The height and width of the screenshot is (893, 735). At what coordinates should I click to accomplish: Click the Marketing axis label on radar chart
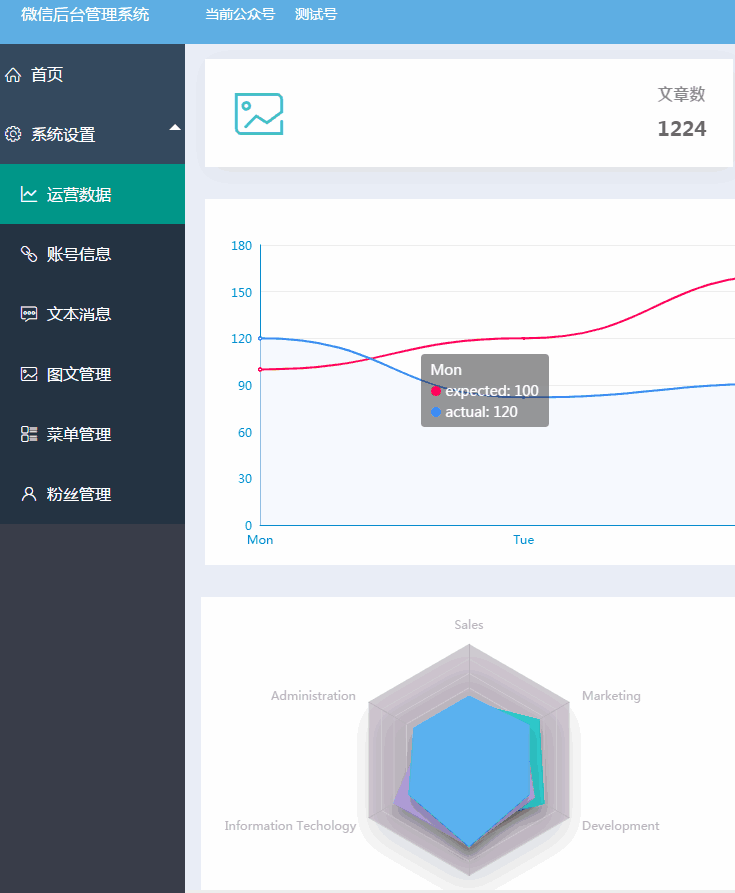(611, 696)
